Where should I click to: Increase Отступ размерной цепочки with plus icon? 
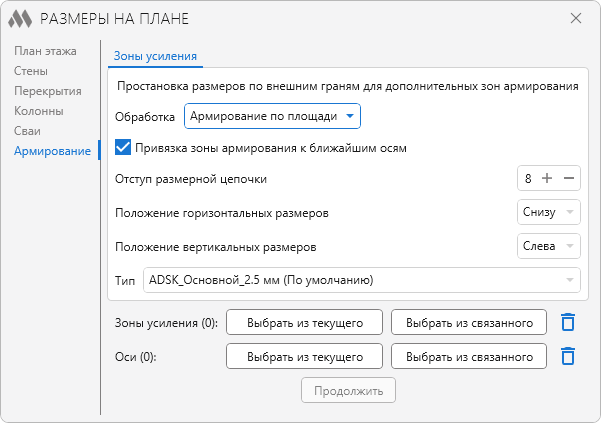tap(547, 178)
